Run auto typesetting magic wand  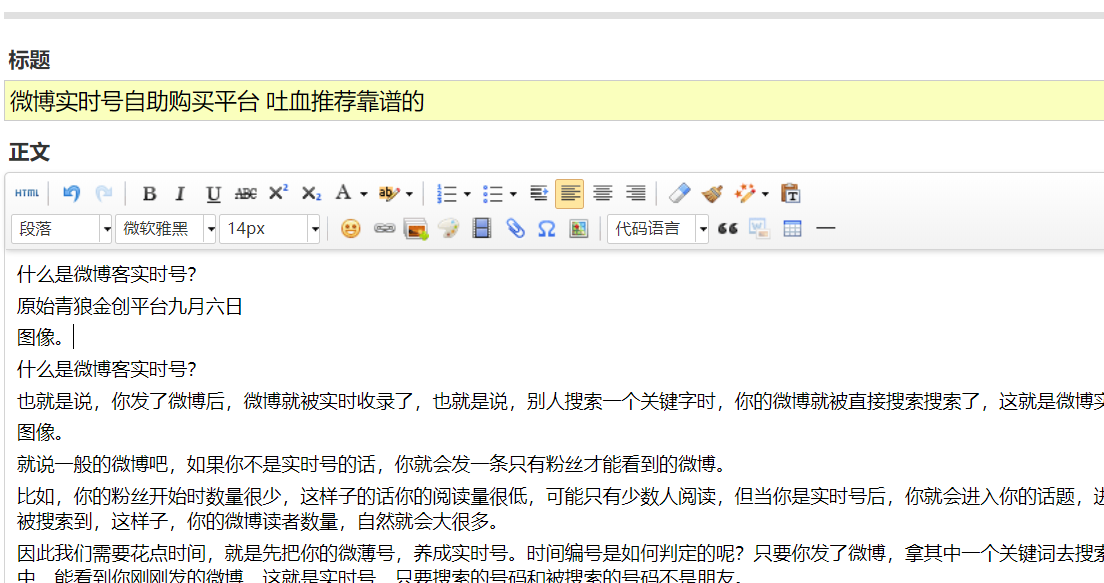(745, 193)
